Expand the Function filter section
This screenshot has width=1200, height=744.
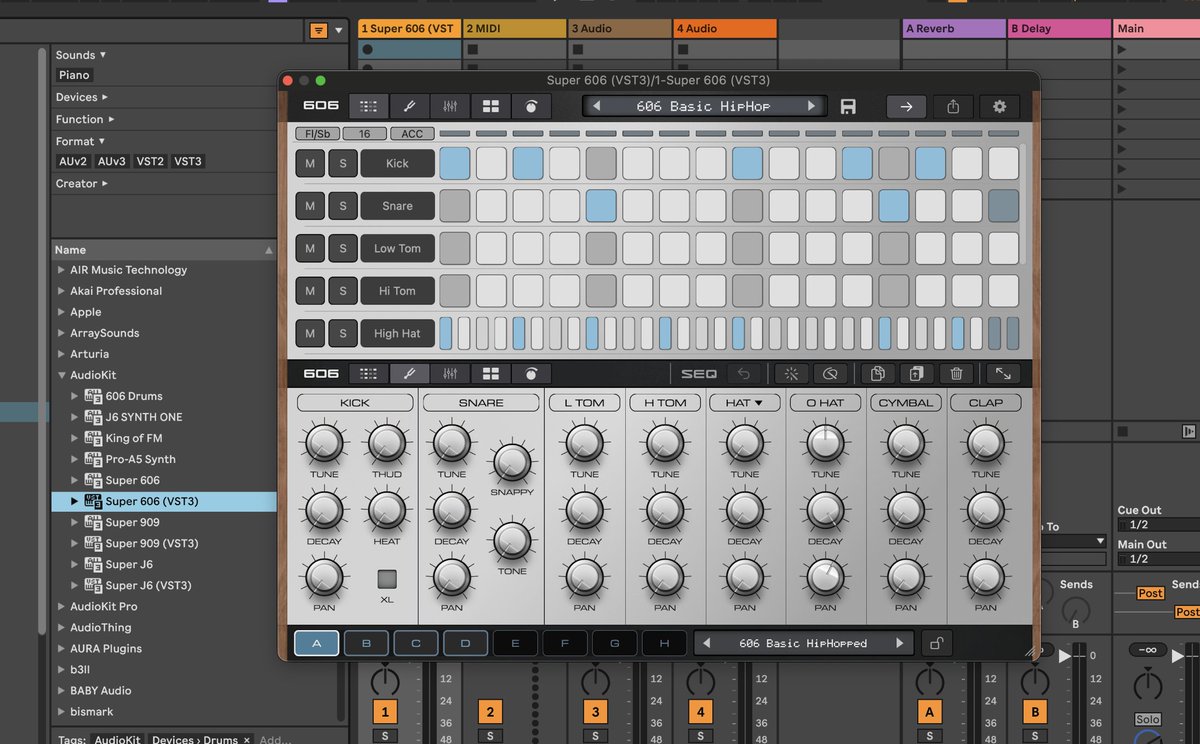[x=85, y=119]
